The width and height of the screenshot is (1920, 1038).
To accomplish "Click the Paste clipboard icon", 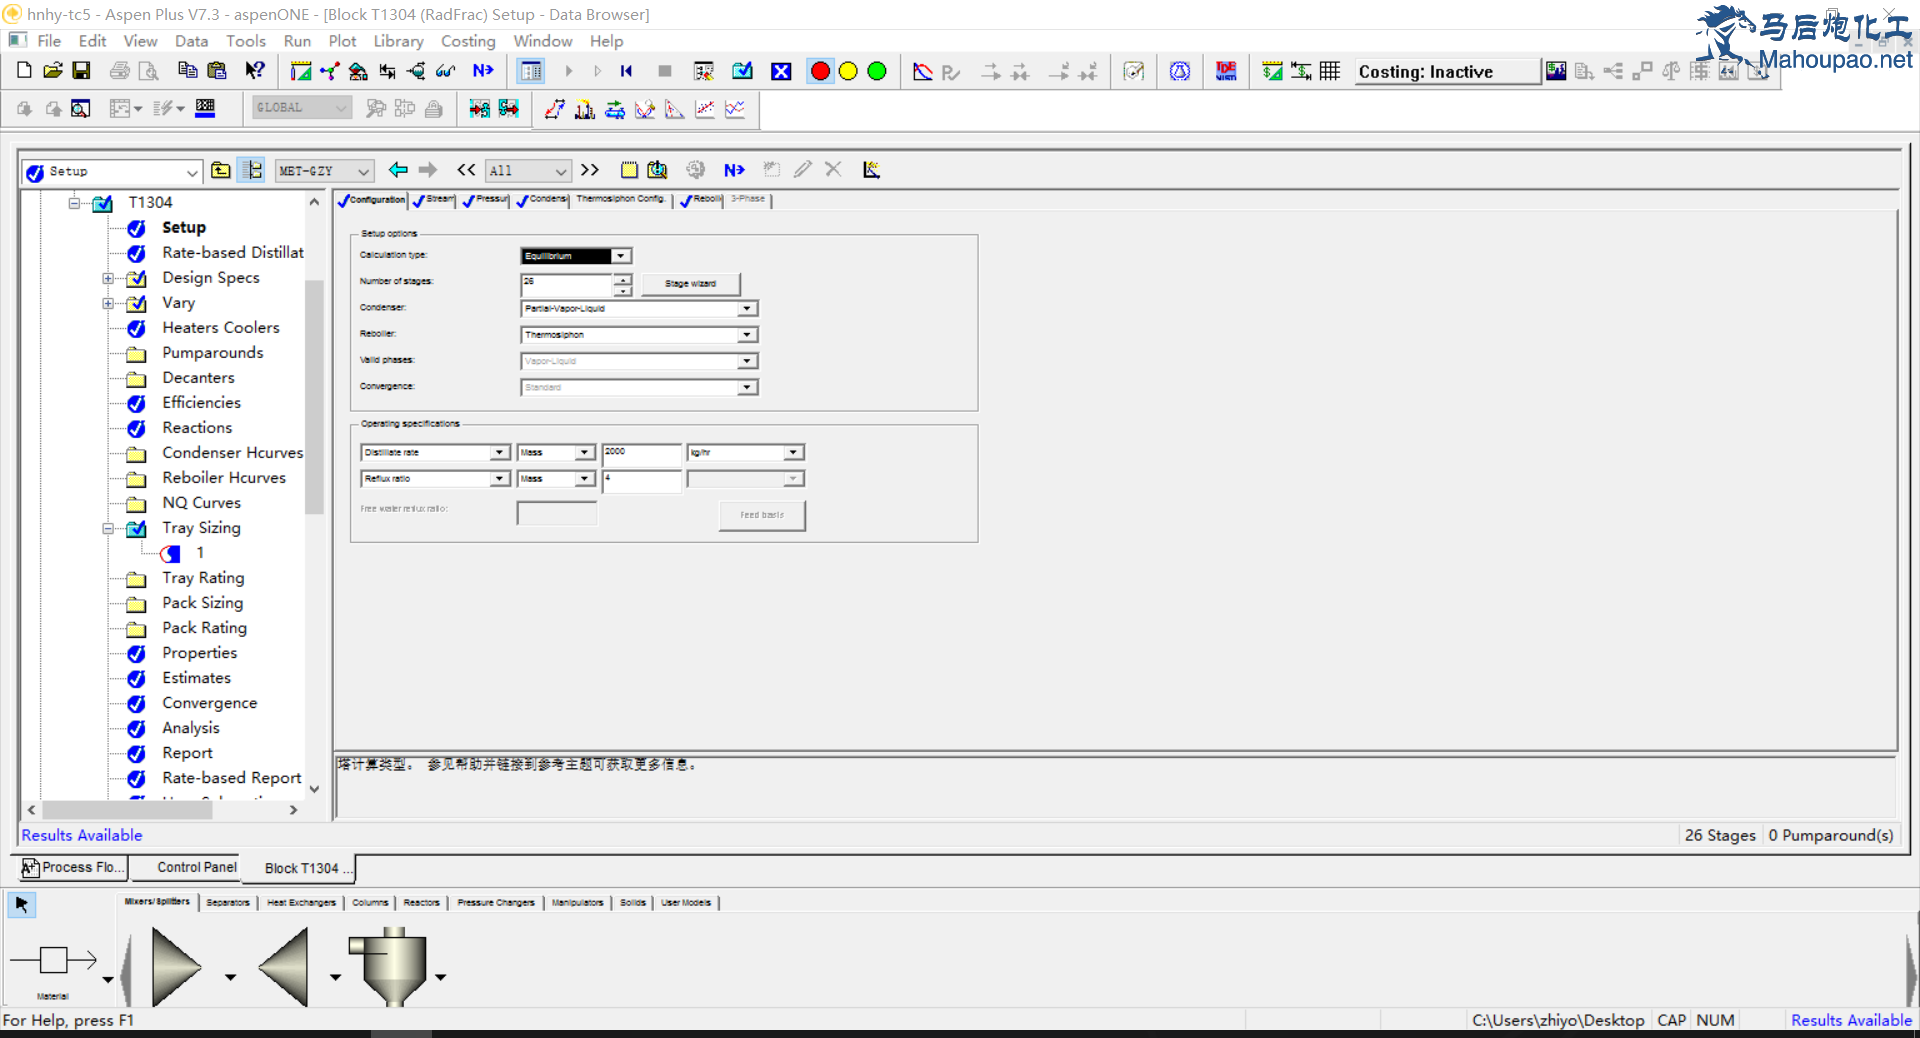I will click(x=216, y=70).
